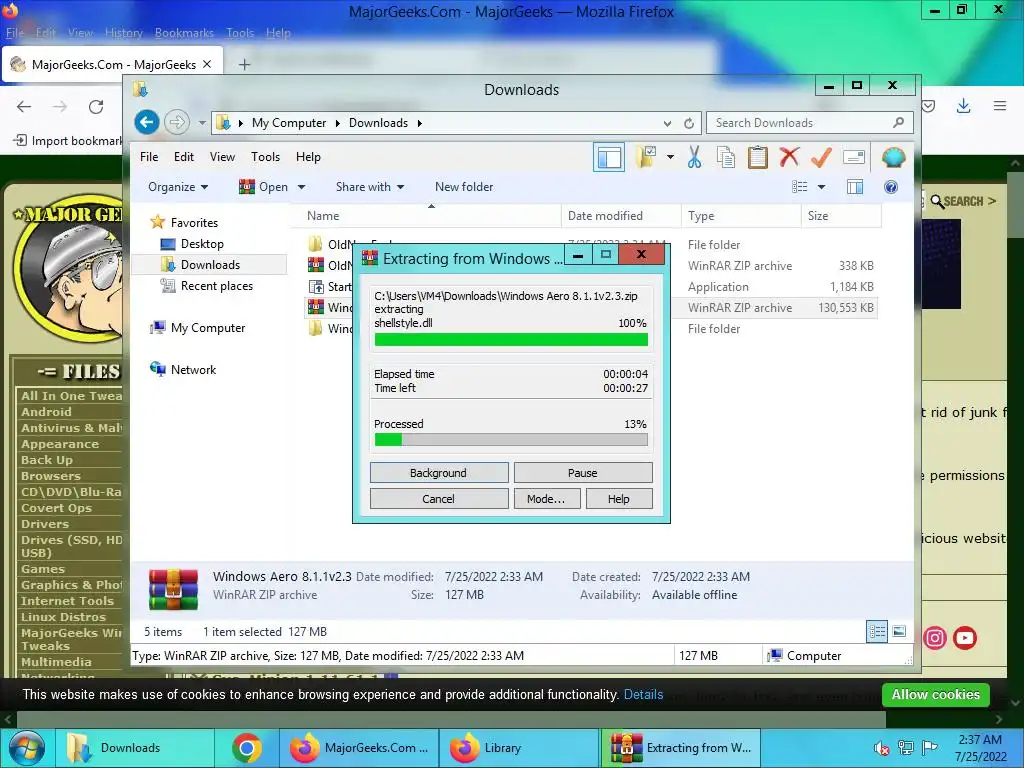Click the Classic Shell seashell icon
The height and width of the screenshot is (768, 1024).
click(x=893, y=157)
